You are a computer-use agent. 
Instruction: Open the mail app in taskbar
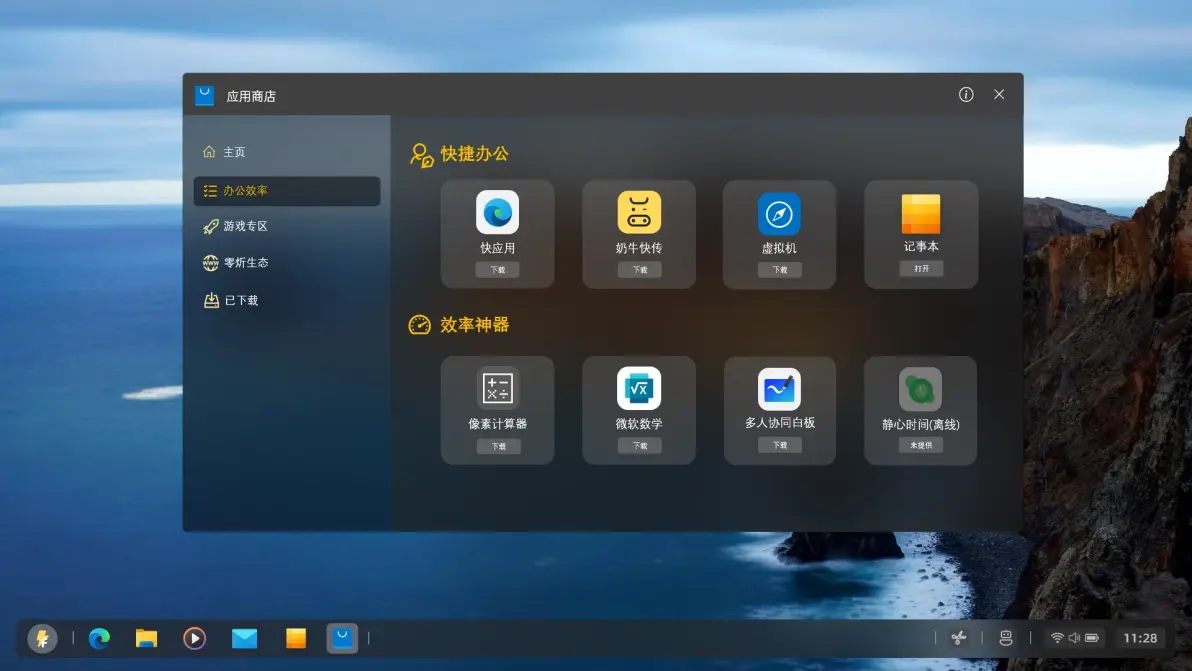click(244, 638)
